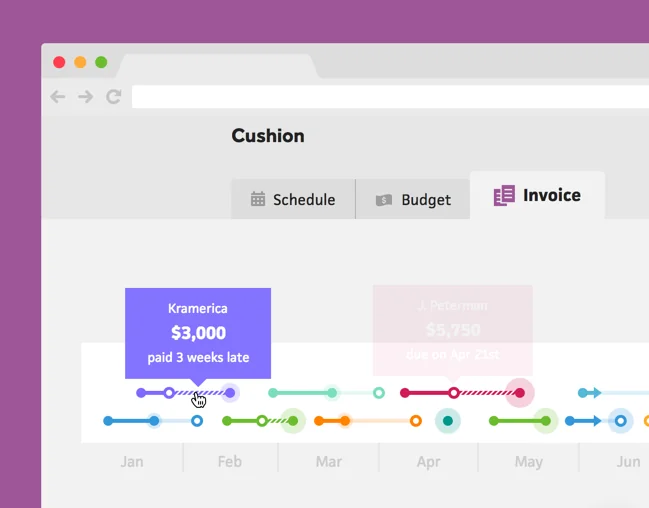Click the orange hollow due marker

click(x=416, y=421)
